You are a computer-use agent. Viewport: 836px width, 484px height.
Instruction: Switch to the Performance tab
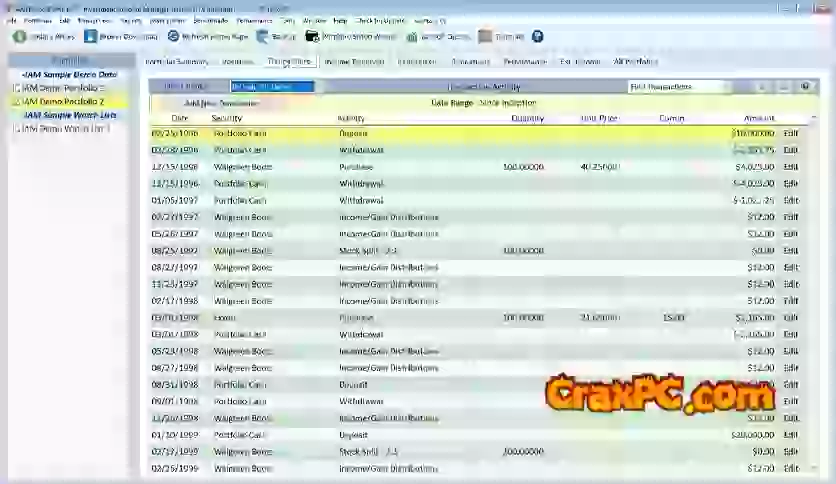(x=525, y=62)
